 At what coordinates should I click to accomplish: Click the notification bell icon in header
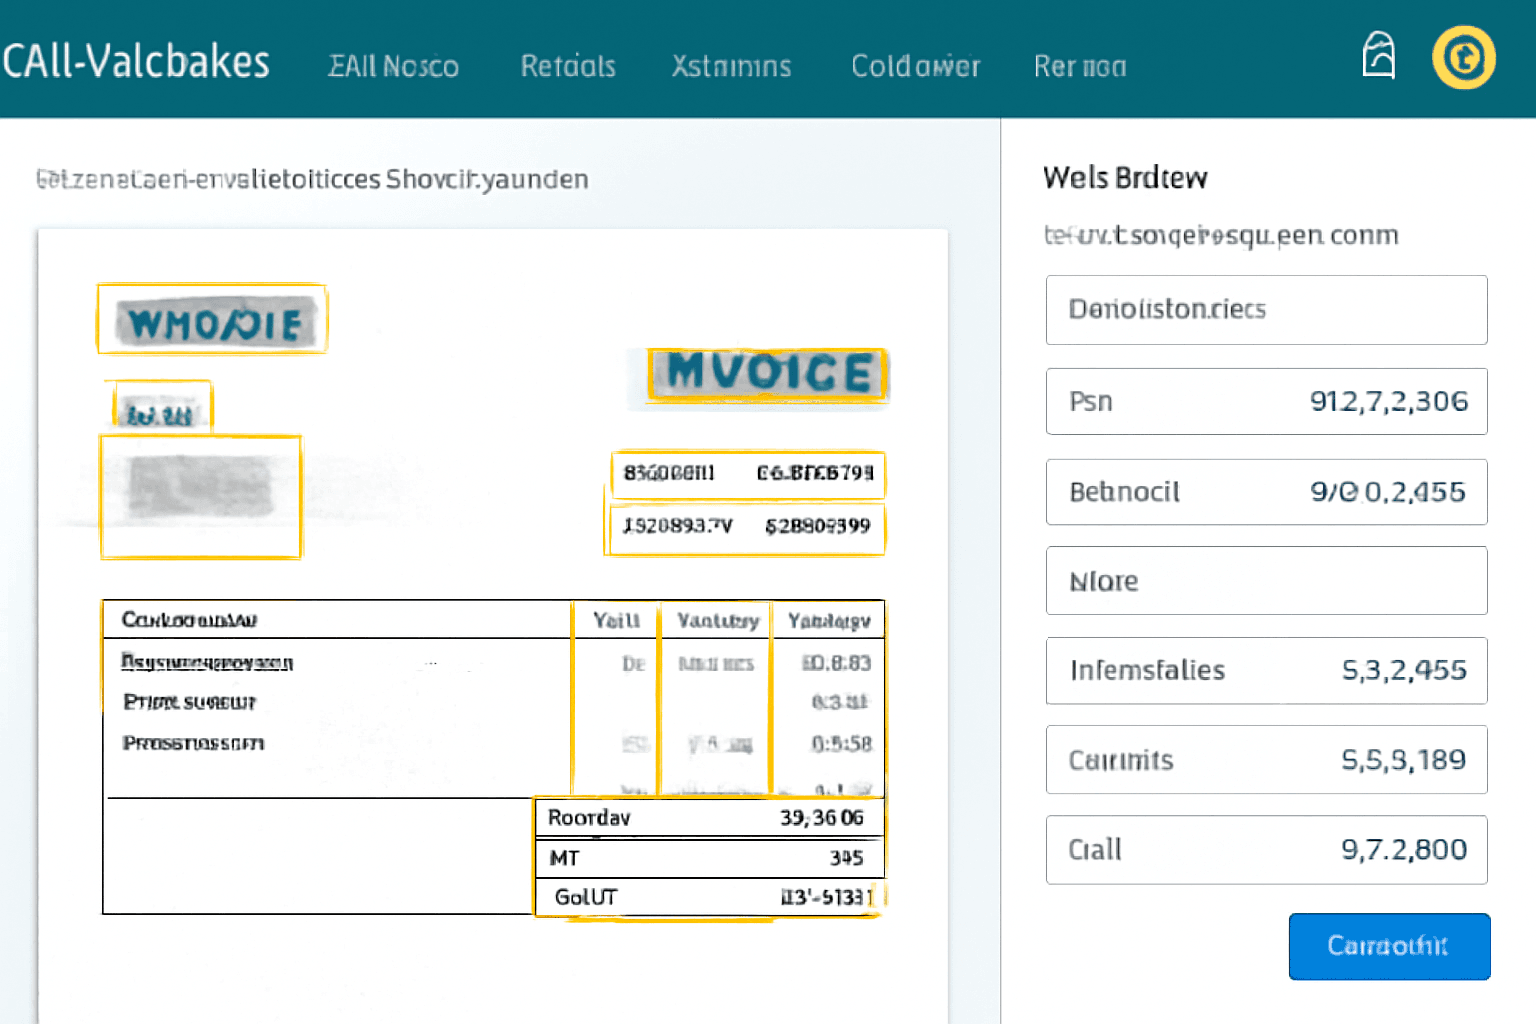[1379, 55]
